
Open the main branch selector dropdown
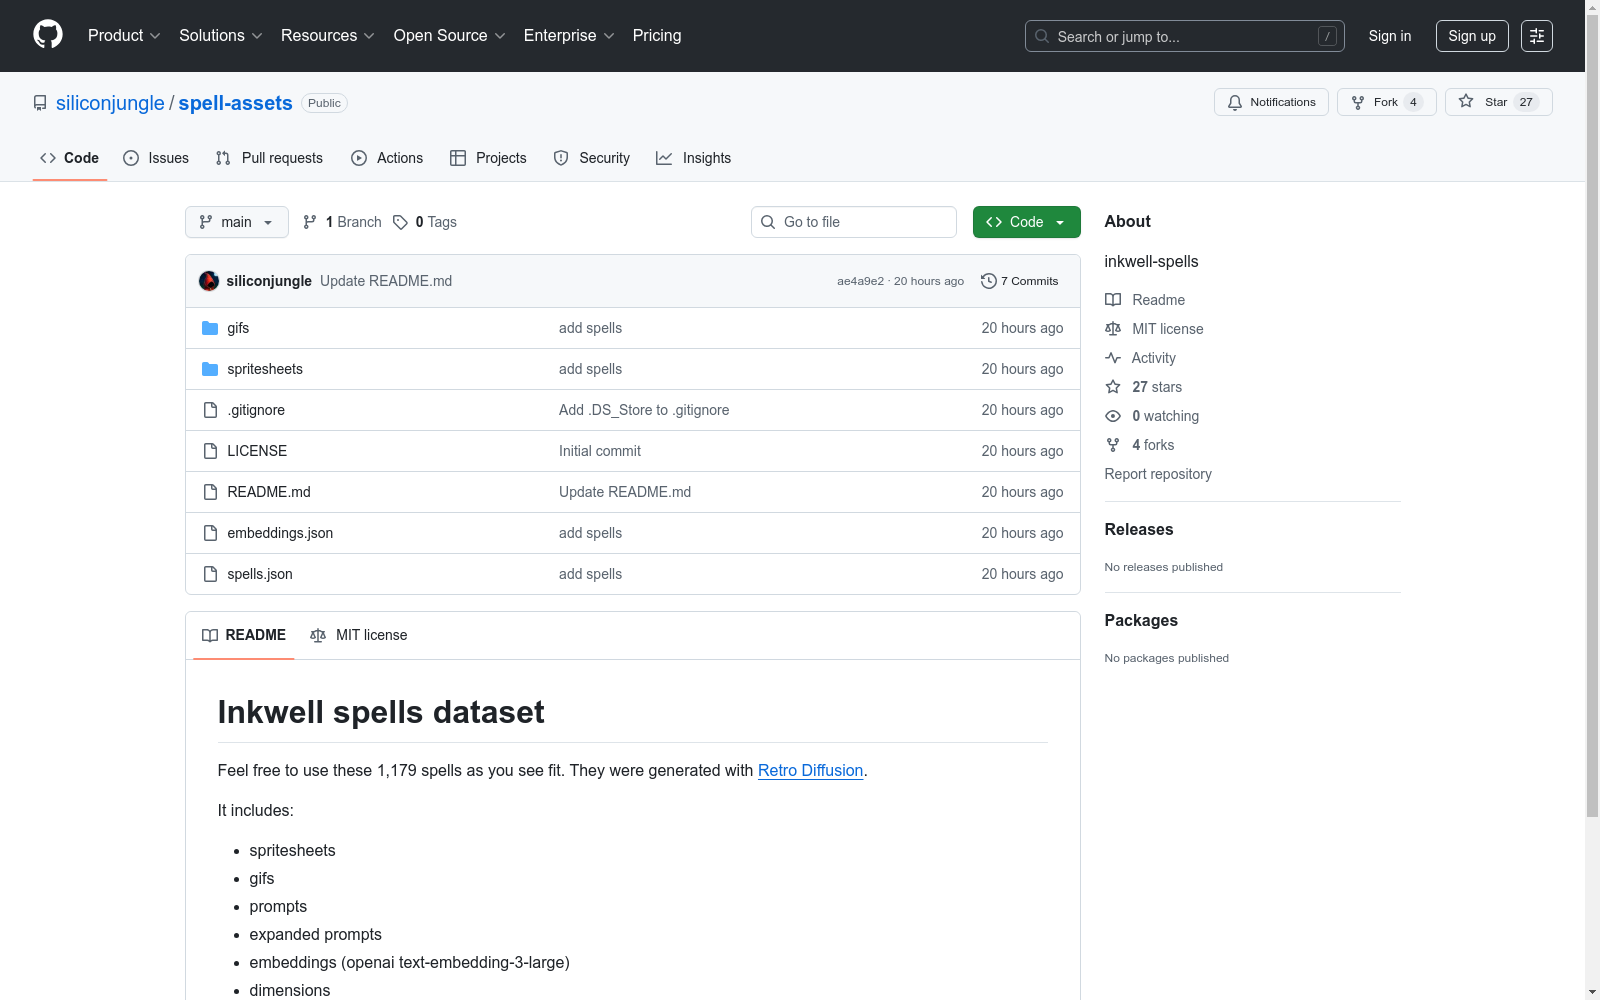237,222
